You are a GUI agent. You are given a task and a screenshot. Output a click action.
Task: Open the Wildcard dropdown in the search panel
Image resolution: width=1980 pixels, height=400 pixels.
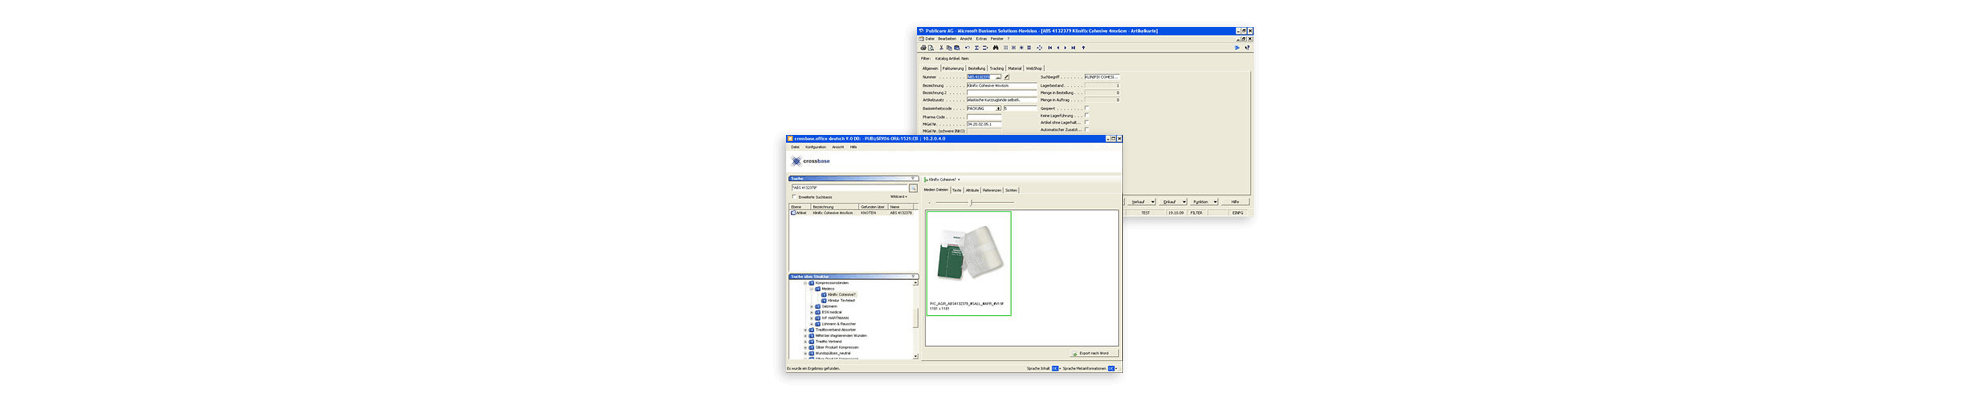point(899,197)
